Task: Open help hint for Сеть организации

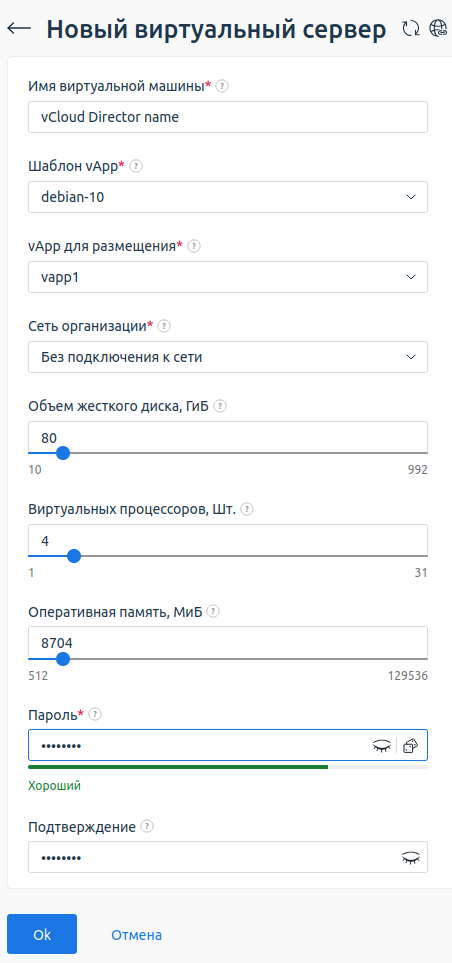Action: coord(165,326)
